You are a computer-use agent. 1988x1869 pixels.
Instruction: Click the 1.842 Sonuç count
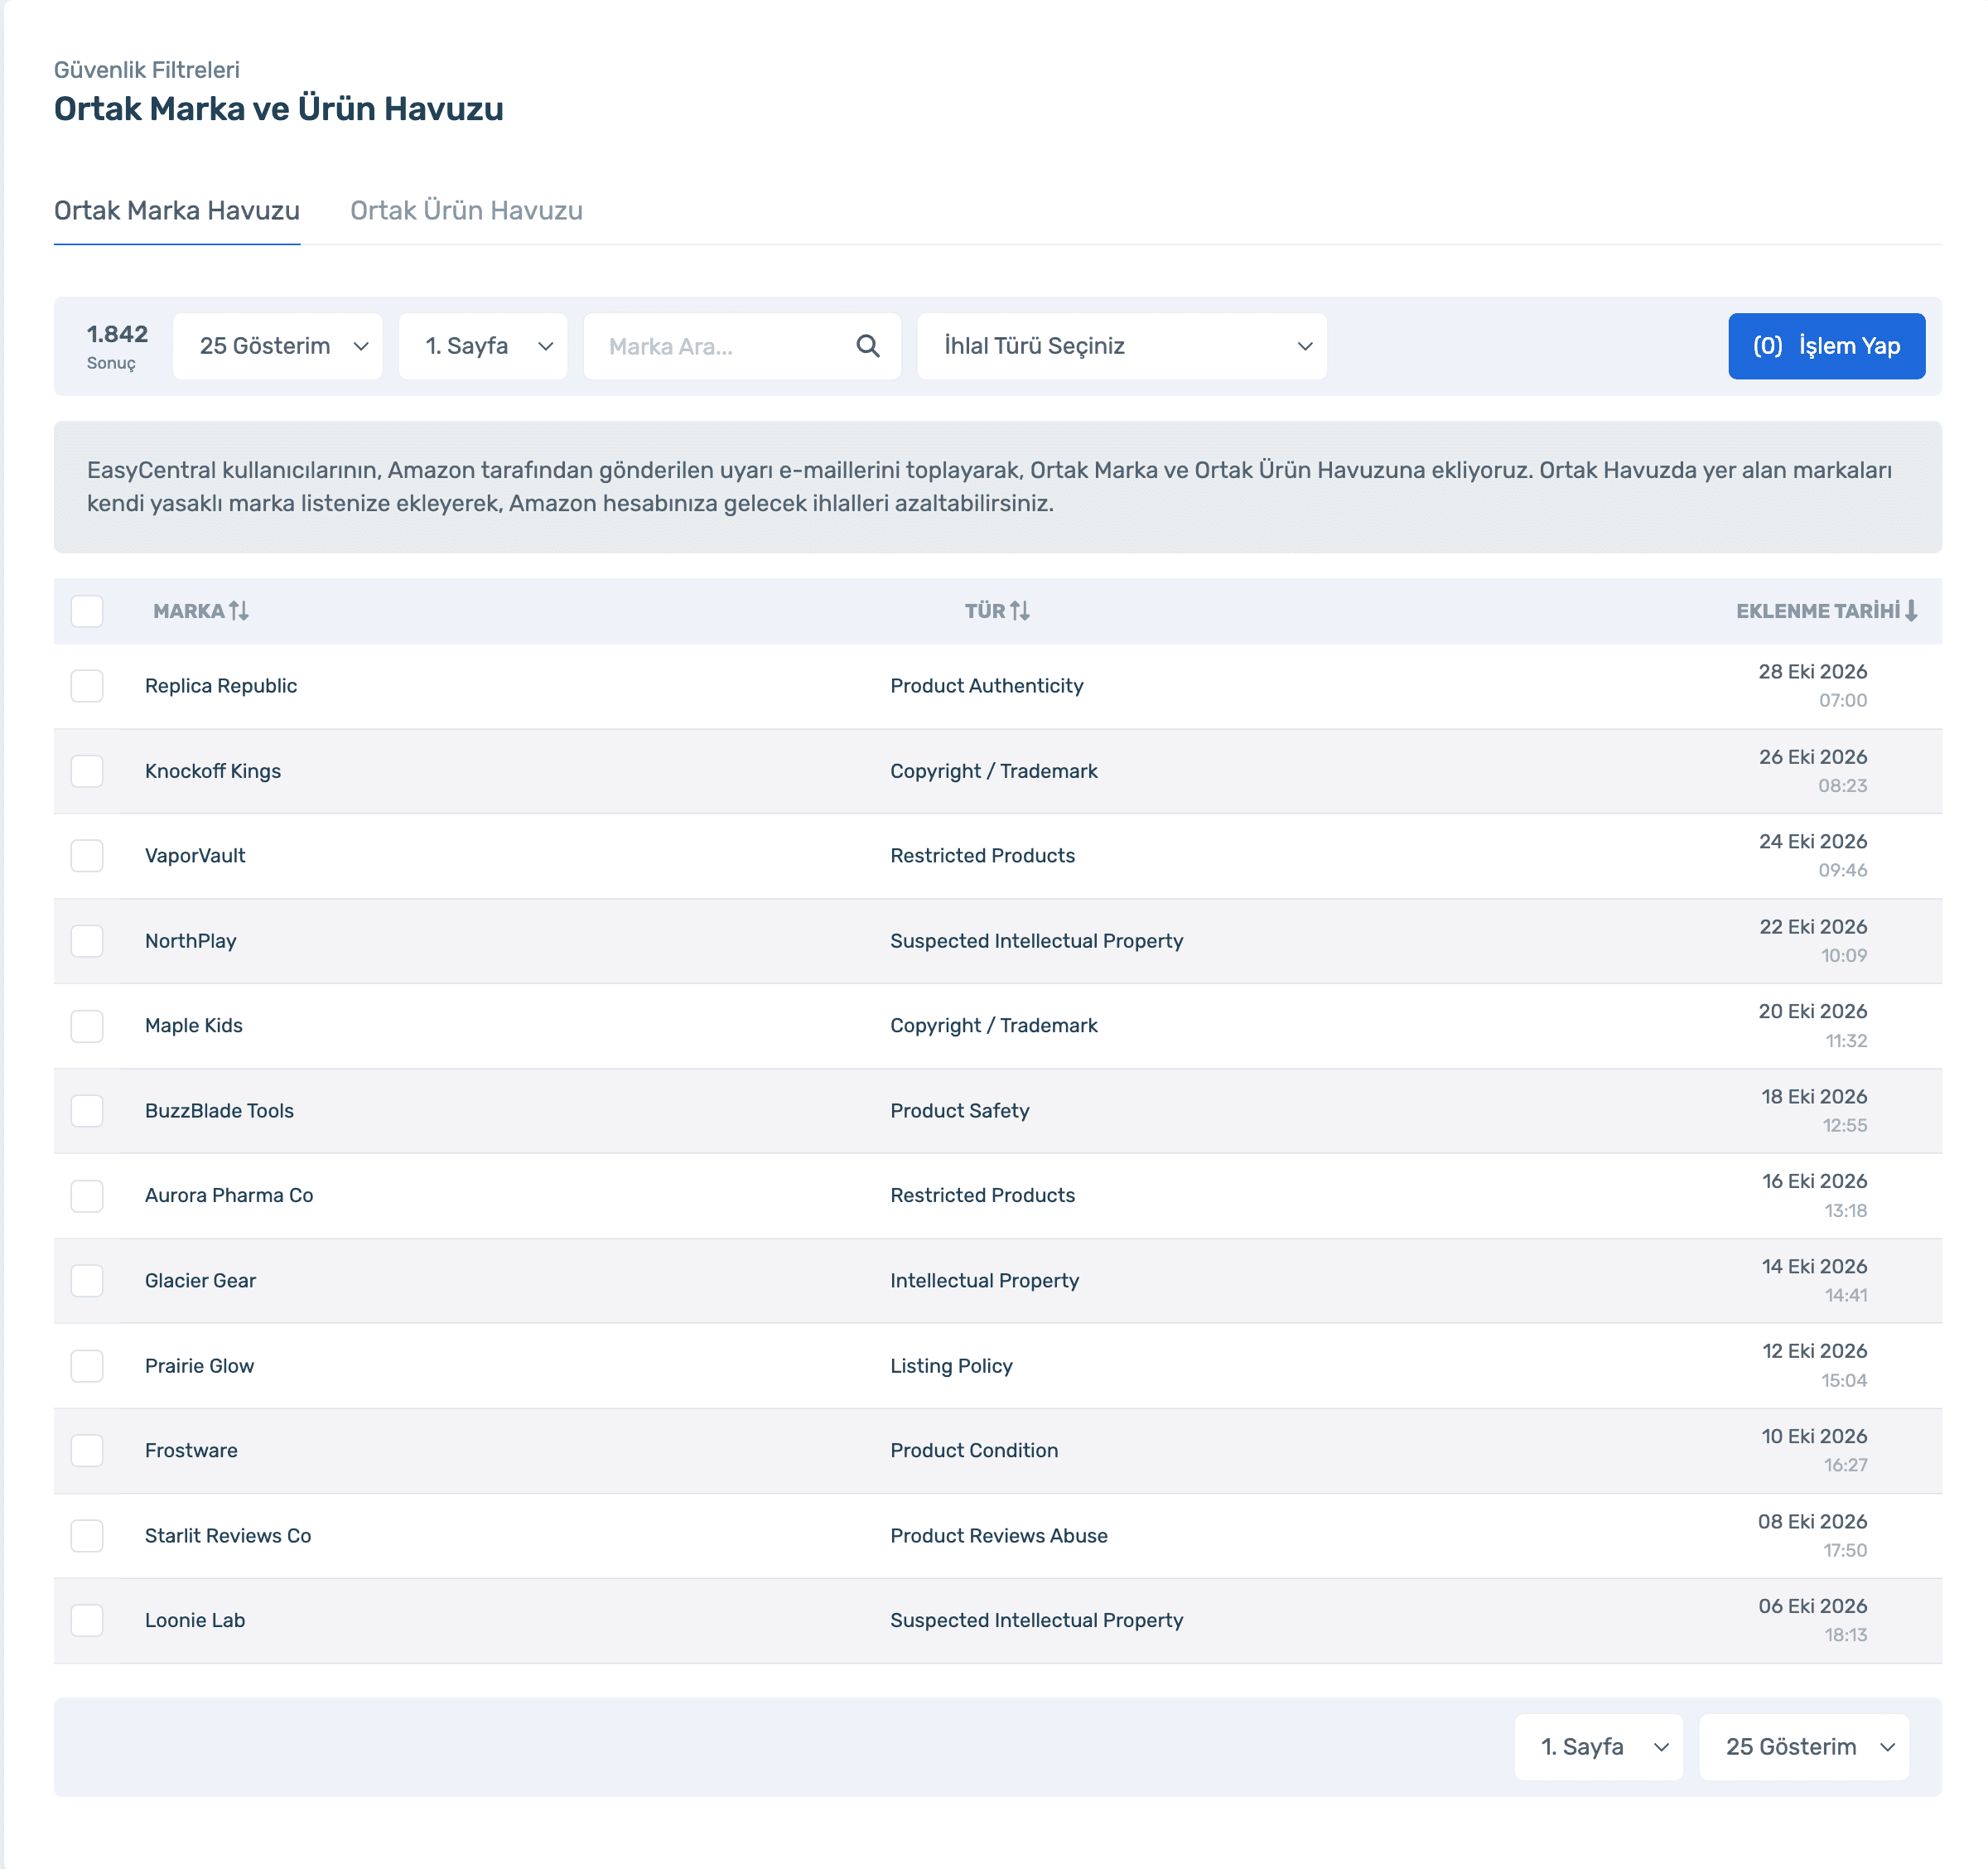[117, 346]
